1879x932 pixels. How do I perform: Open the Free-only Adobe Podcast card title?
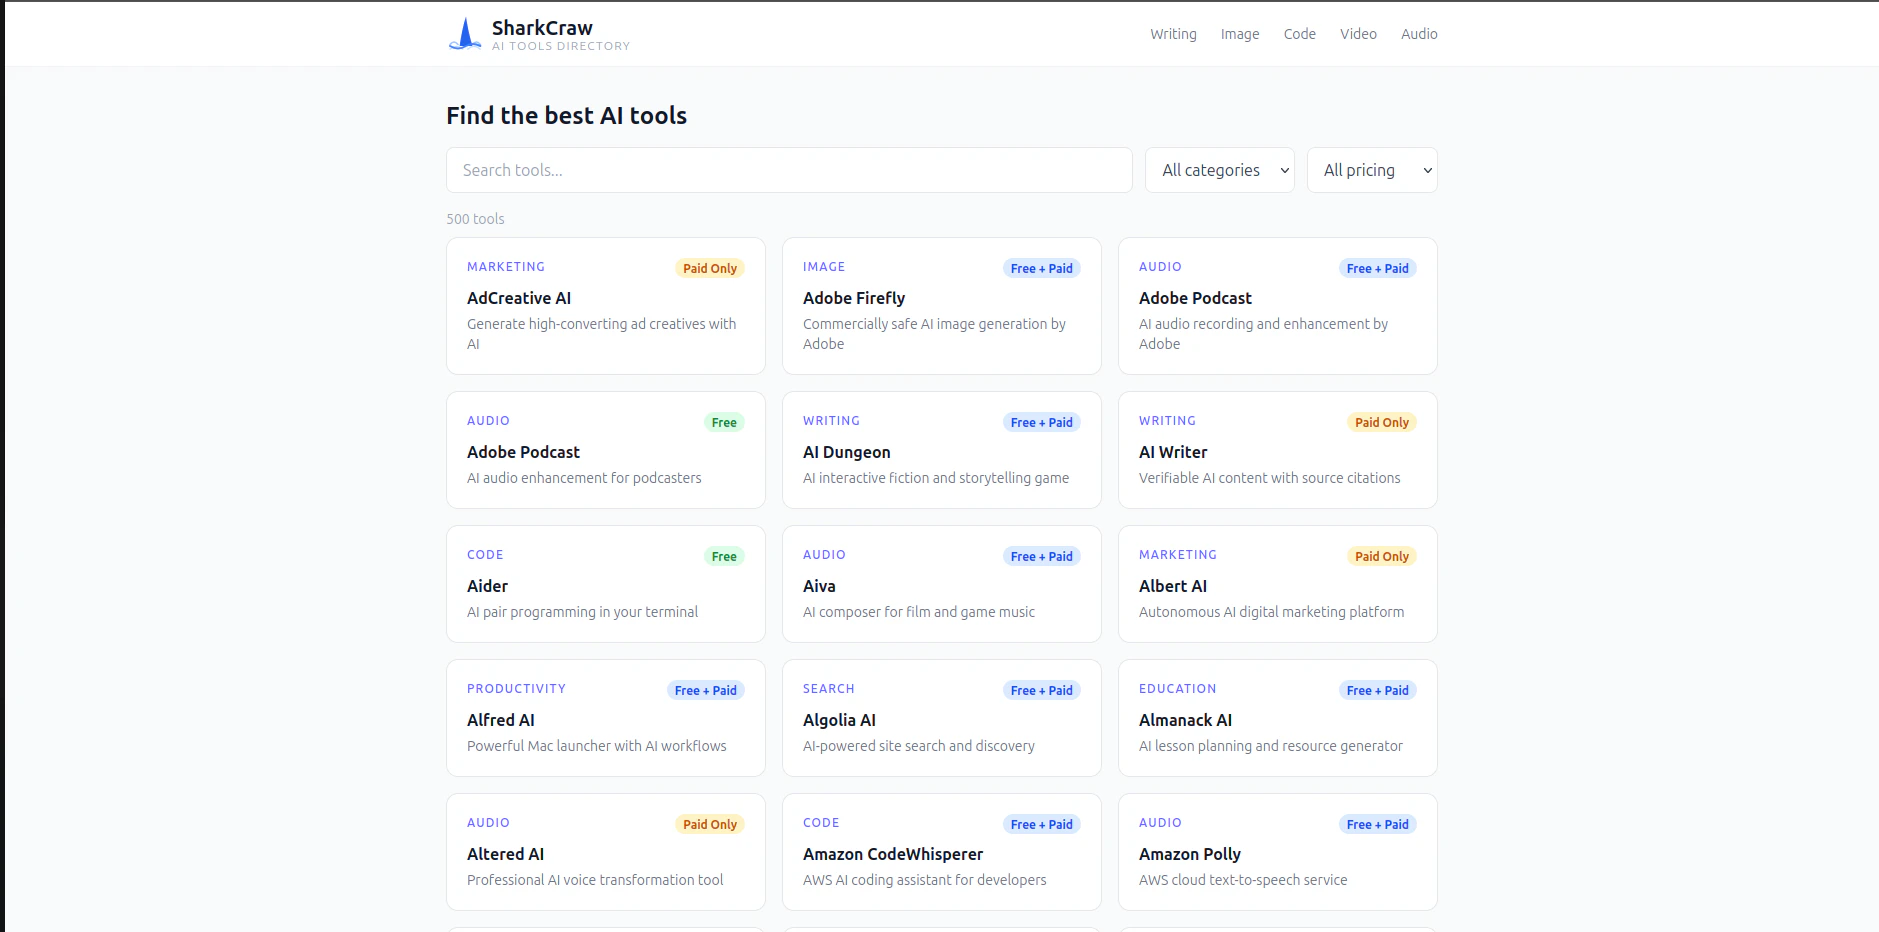pos(523,452)
